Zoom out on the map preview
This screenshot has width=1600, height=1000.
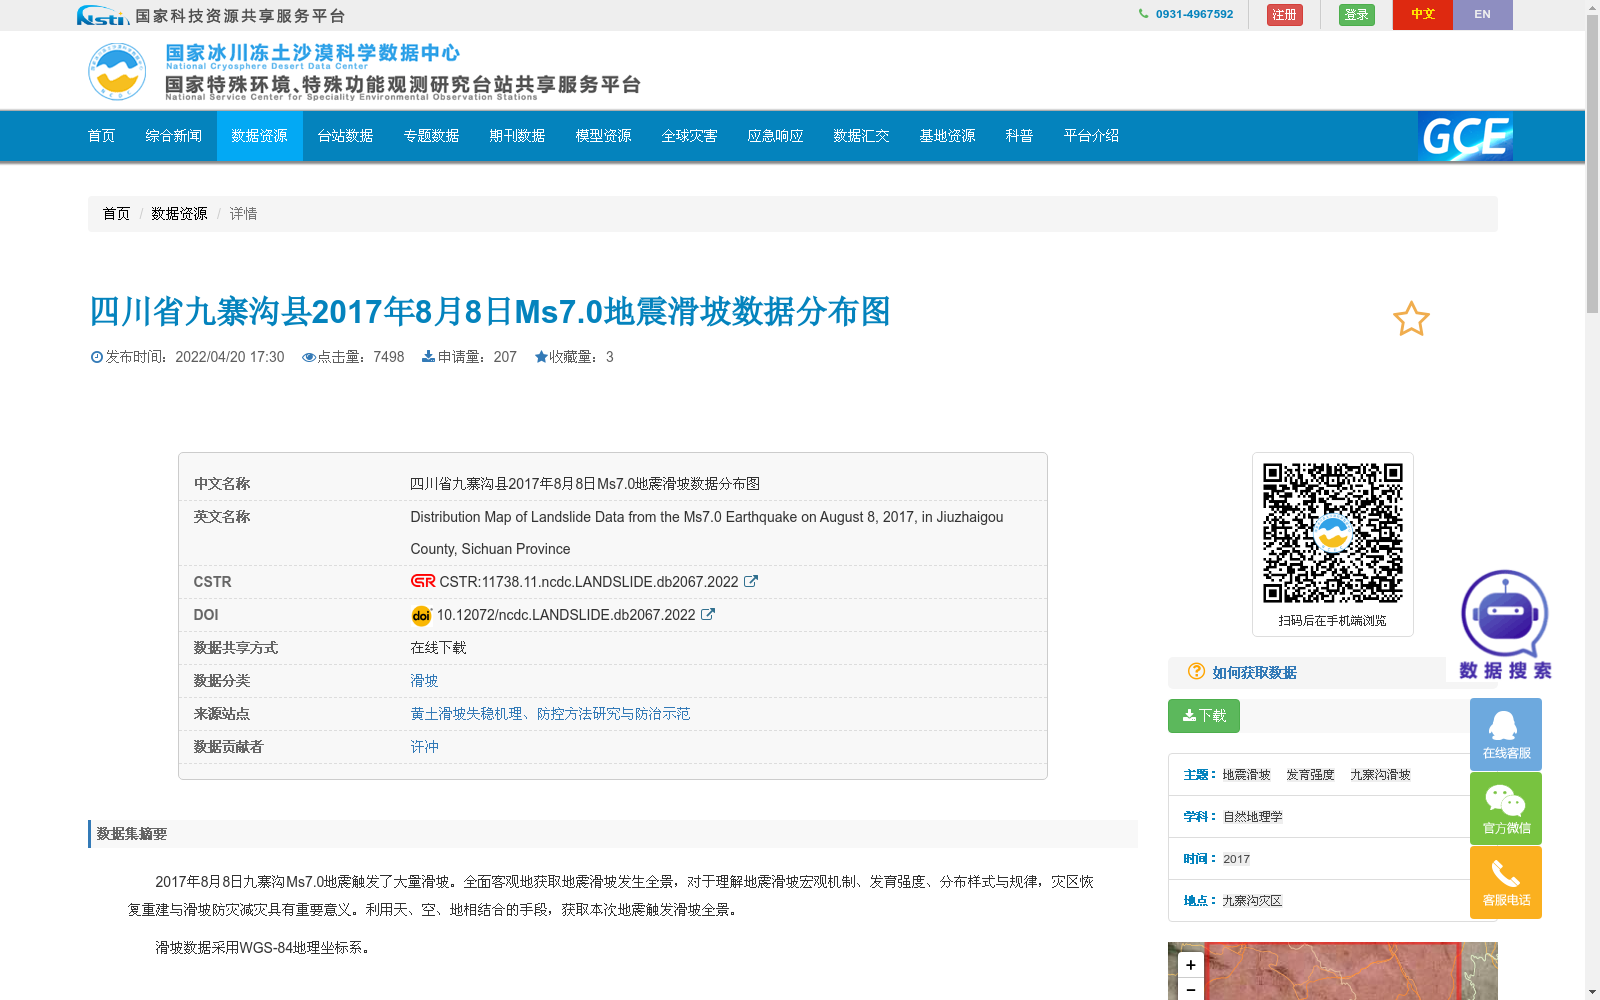(1191, 989)
